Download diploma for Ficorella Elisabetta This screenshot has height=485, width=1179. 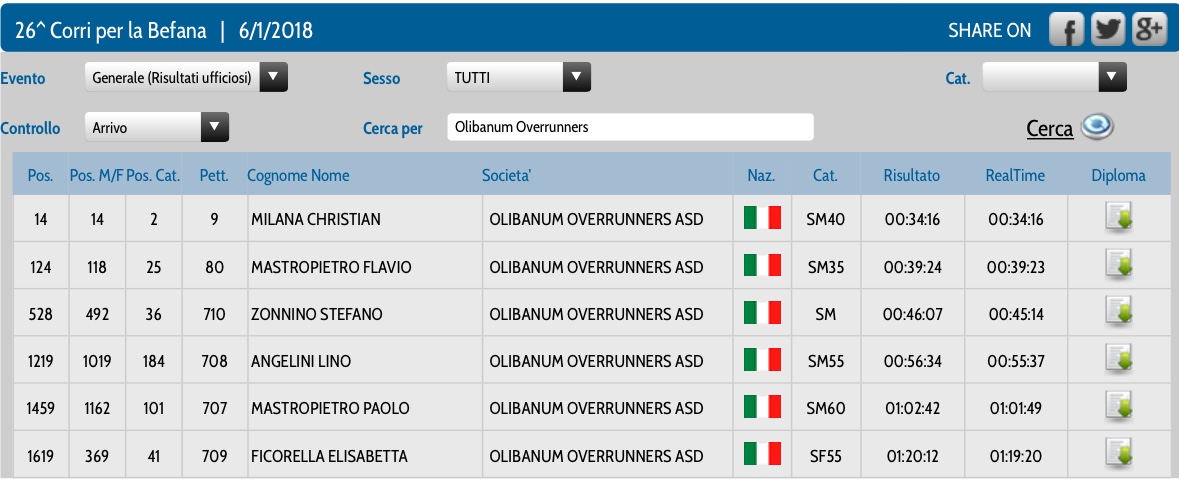[1119, 455]
